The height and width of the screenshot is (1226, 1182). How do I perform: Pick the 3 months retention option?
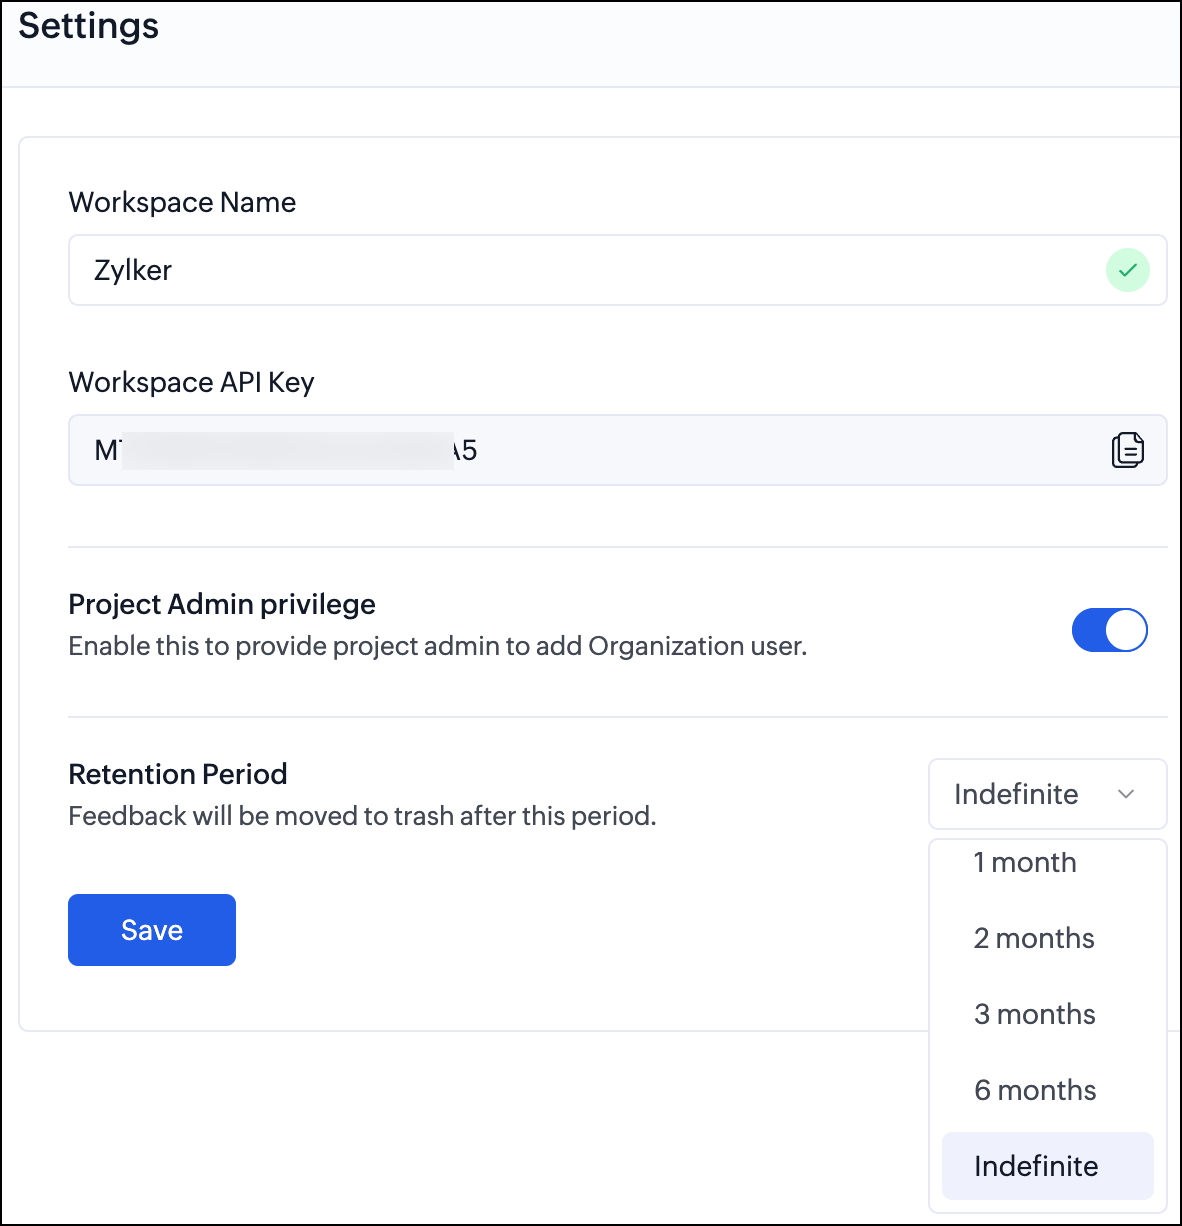[x=1035, y=1014]
